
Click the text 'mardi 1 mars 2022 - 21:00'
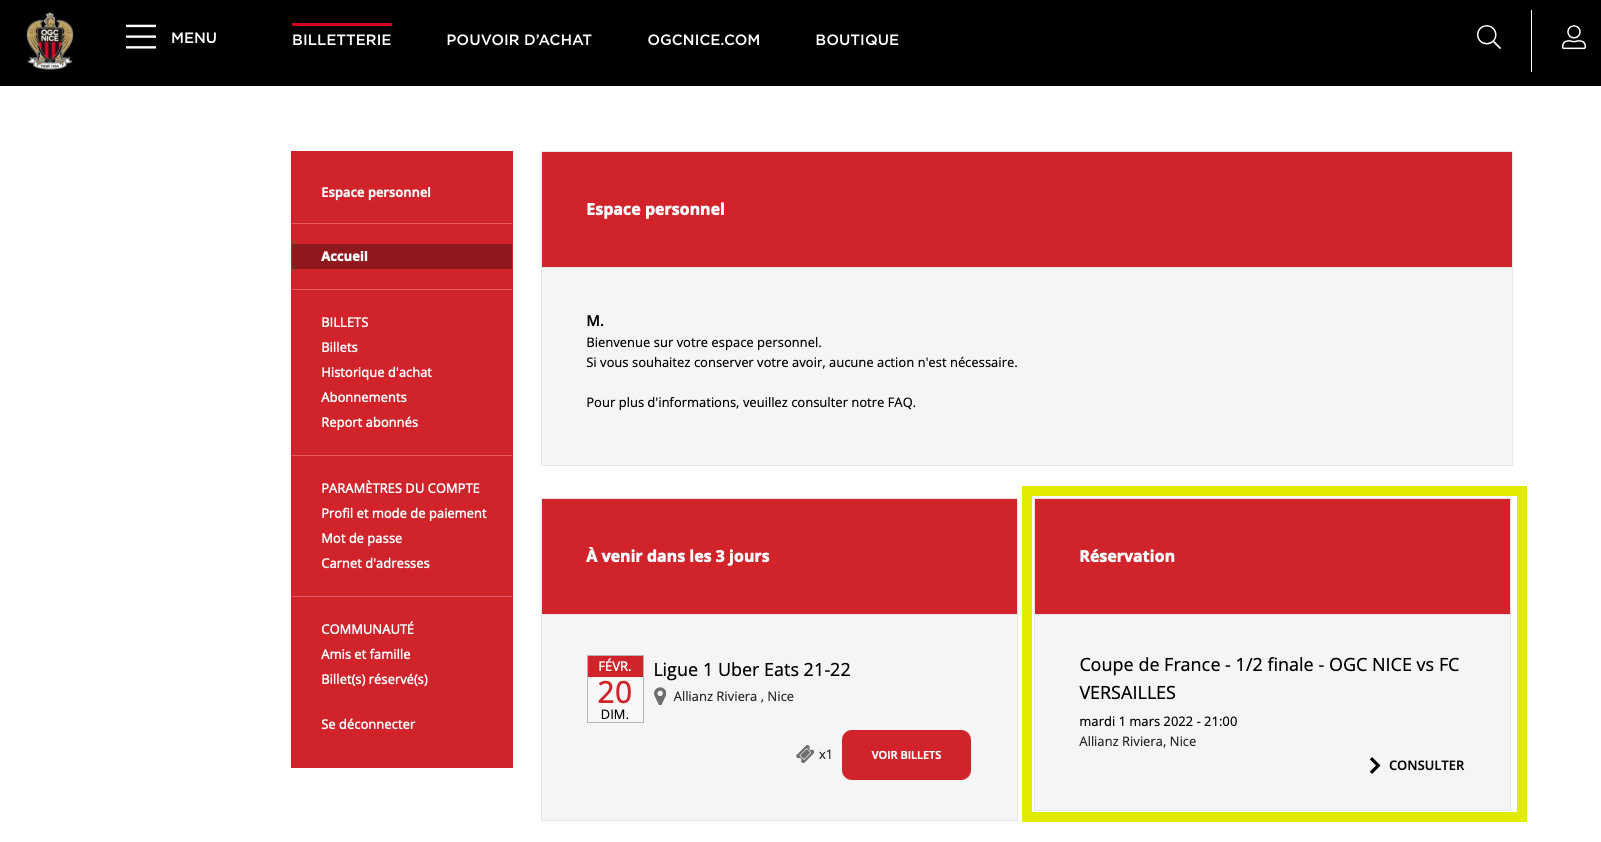click(1158, 721)
